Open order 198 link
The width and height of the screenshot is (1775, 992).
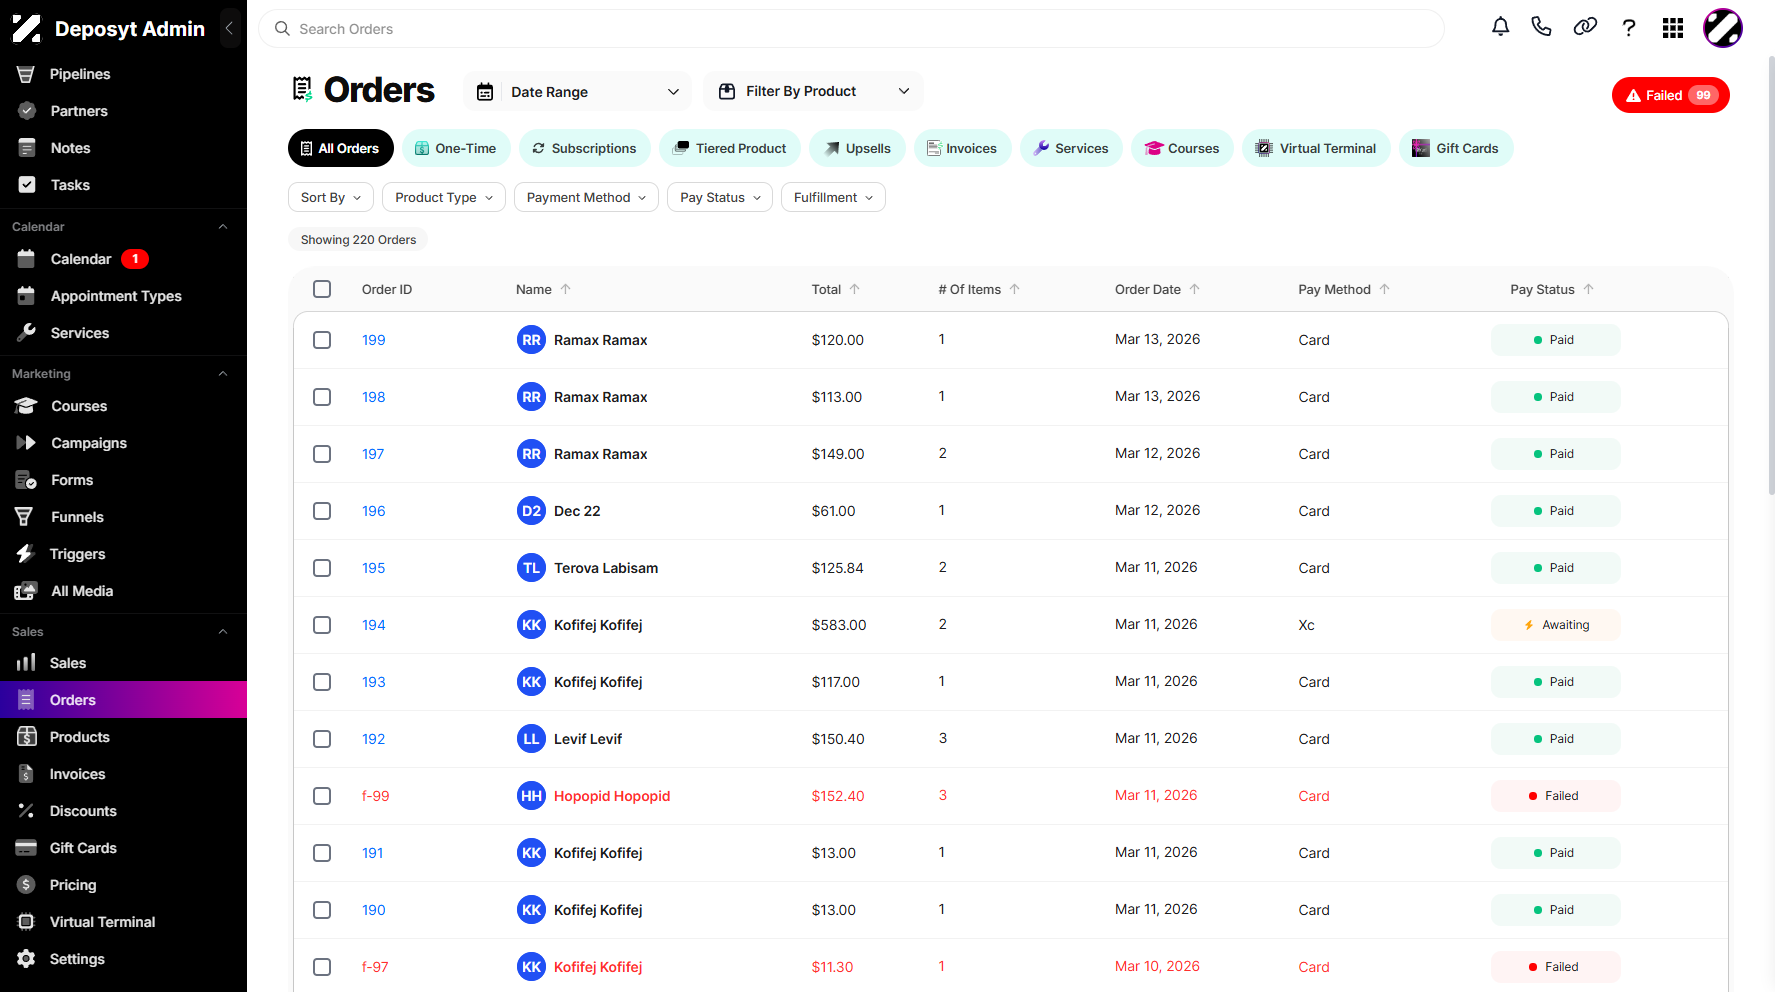374,397
